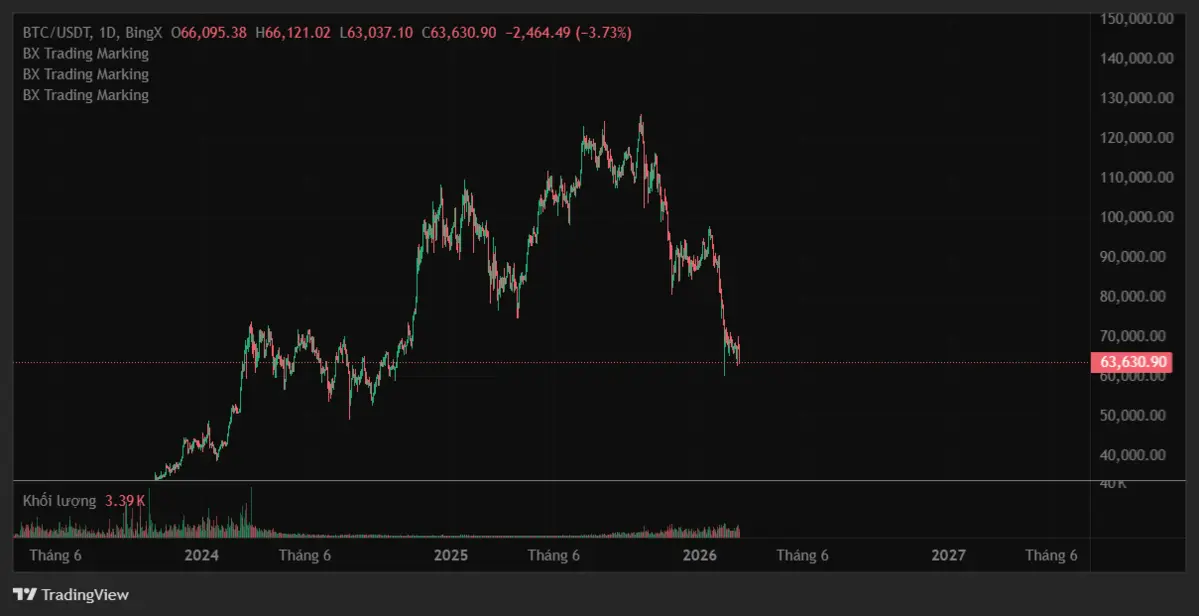
Task: Click the TradingView logo icon
Action: 25,595
